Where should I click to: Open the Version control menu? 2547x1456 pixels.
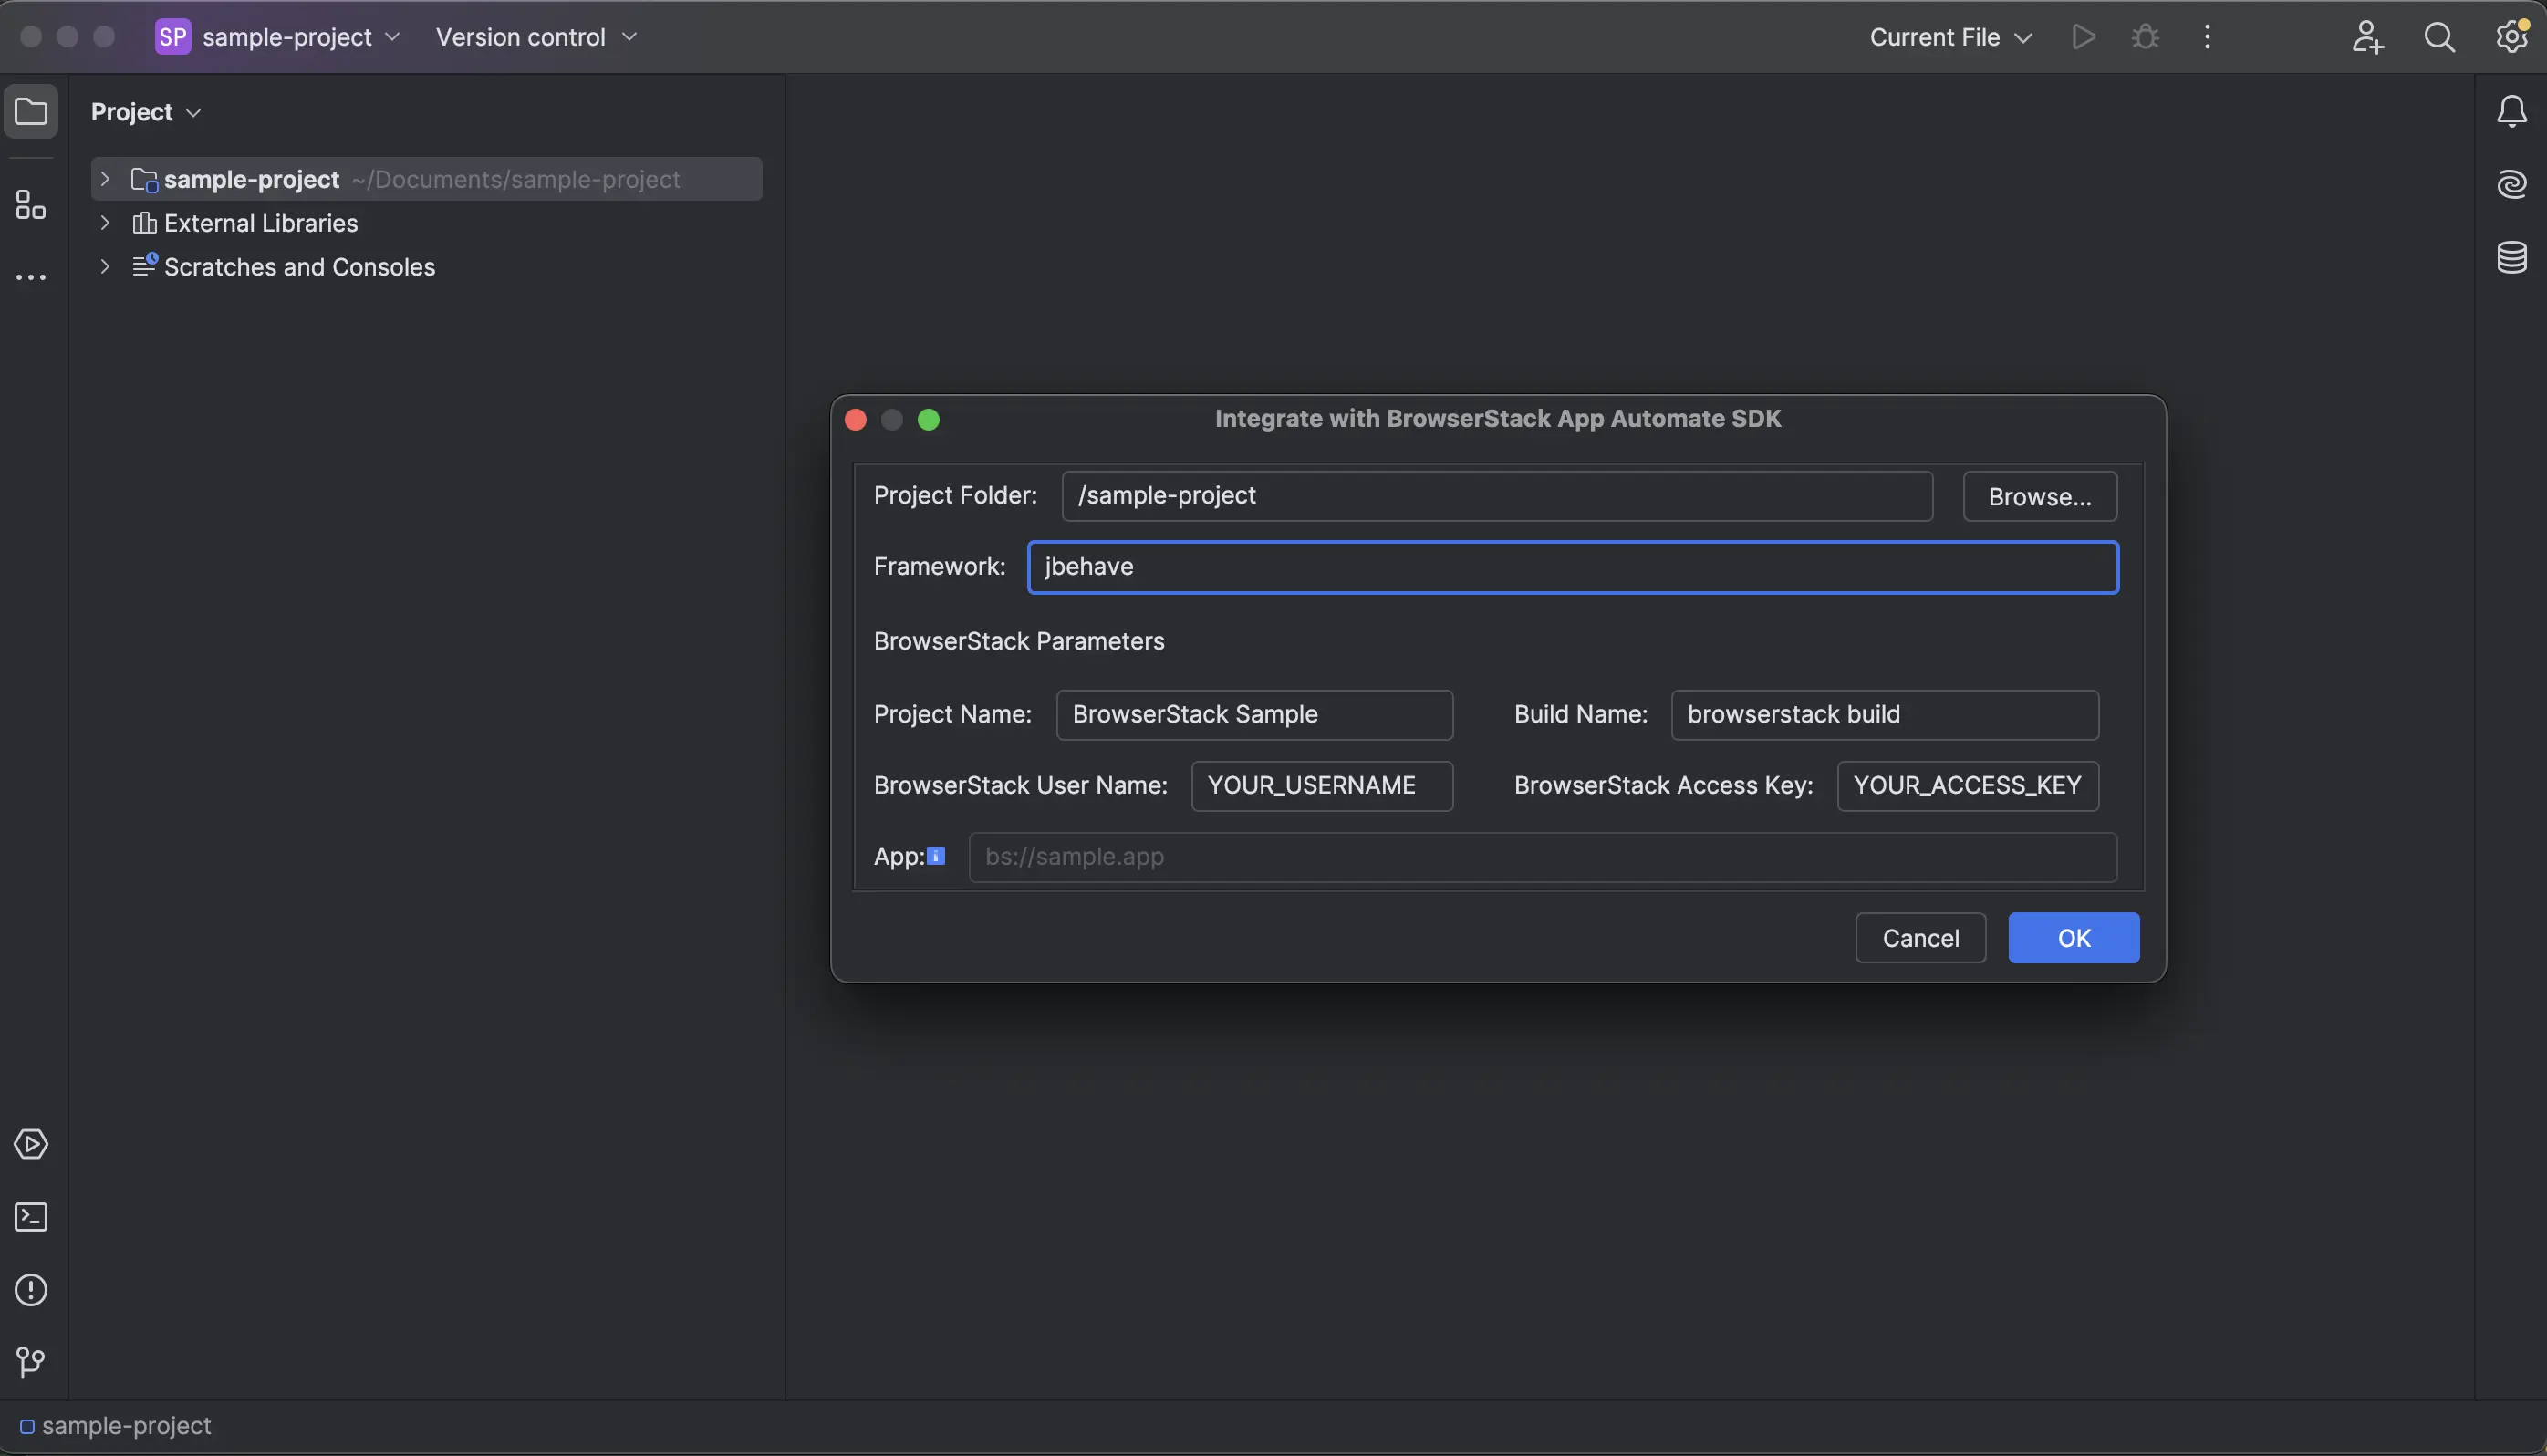click(x=536, y=38)
